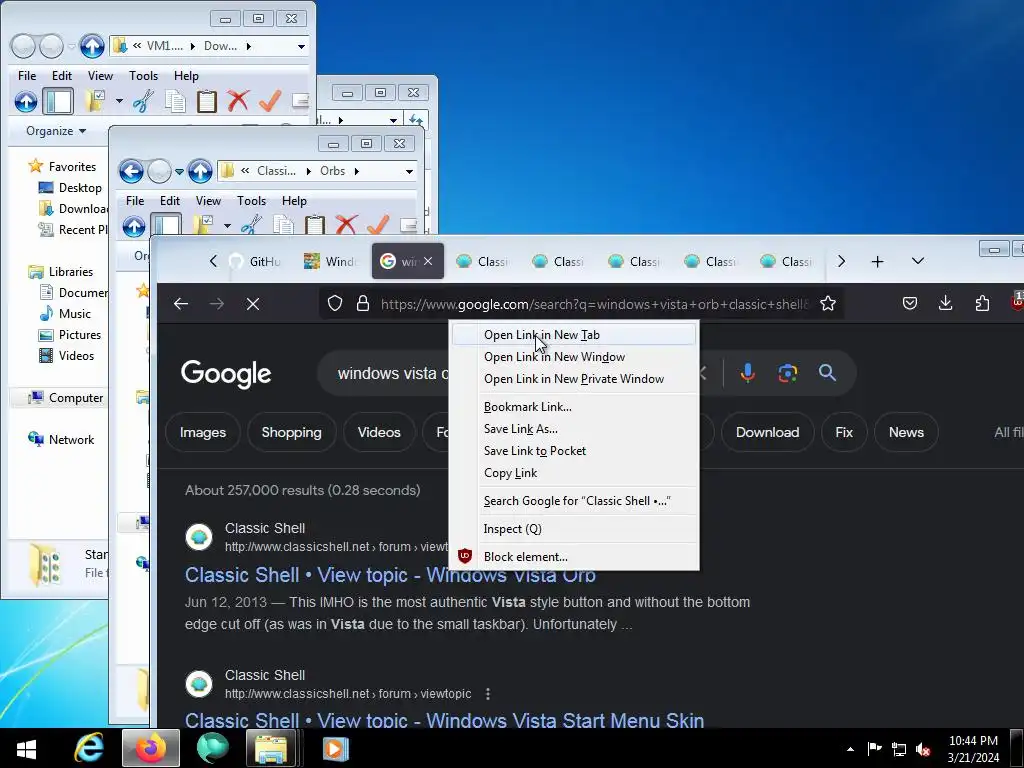The width and height of the screenshot is (1024, 768).
Task: Click Up arrow in Downloads address bar
Action: coord(92,46)
